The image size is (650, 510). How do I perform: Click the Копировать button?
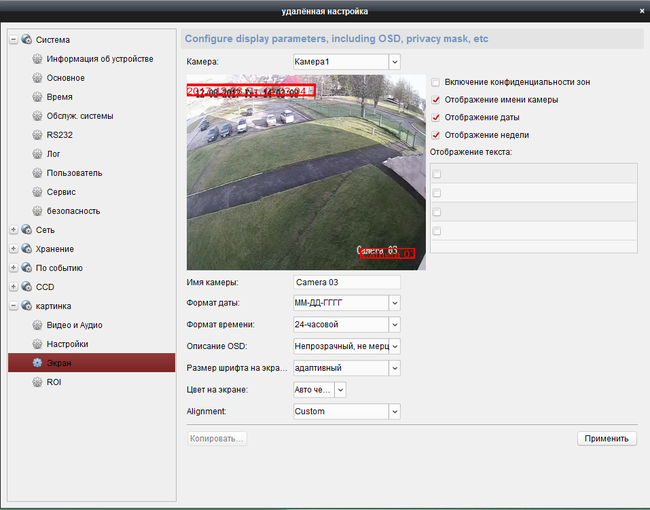(x=216, y=438)
